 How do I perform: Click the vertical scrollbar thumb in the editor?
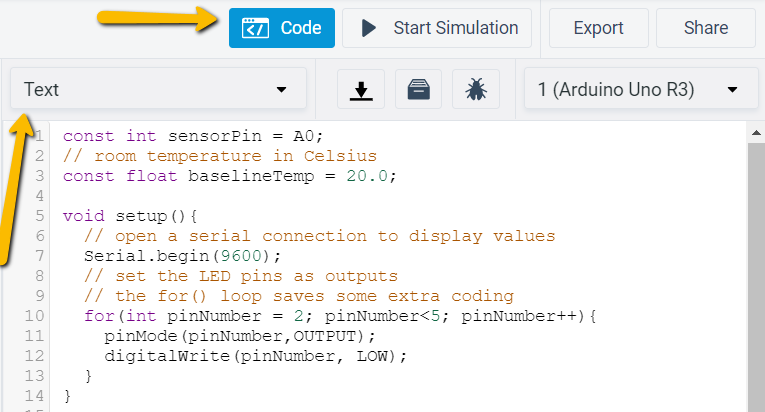tap(755, 270)
